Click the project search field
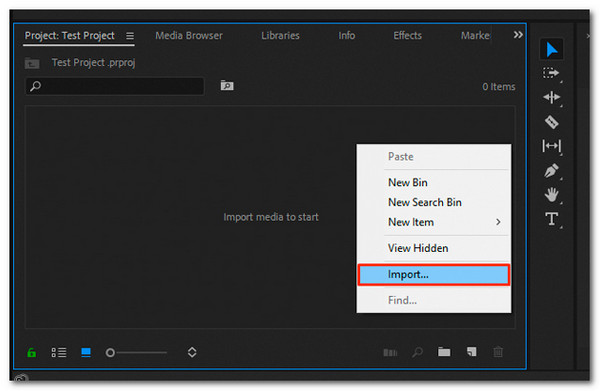The height and width of the screenshot is (391, 600). [x=115, y=86]
